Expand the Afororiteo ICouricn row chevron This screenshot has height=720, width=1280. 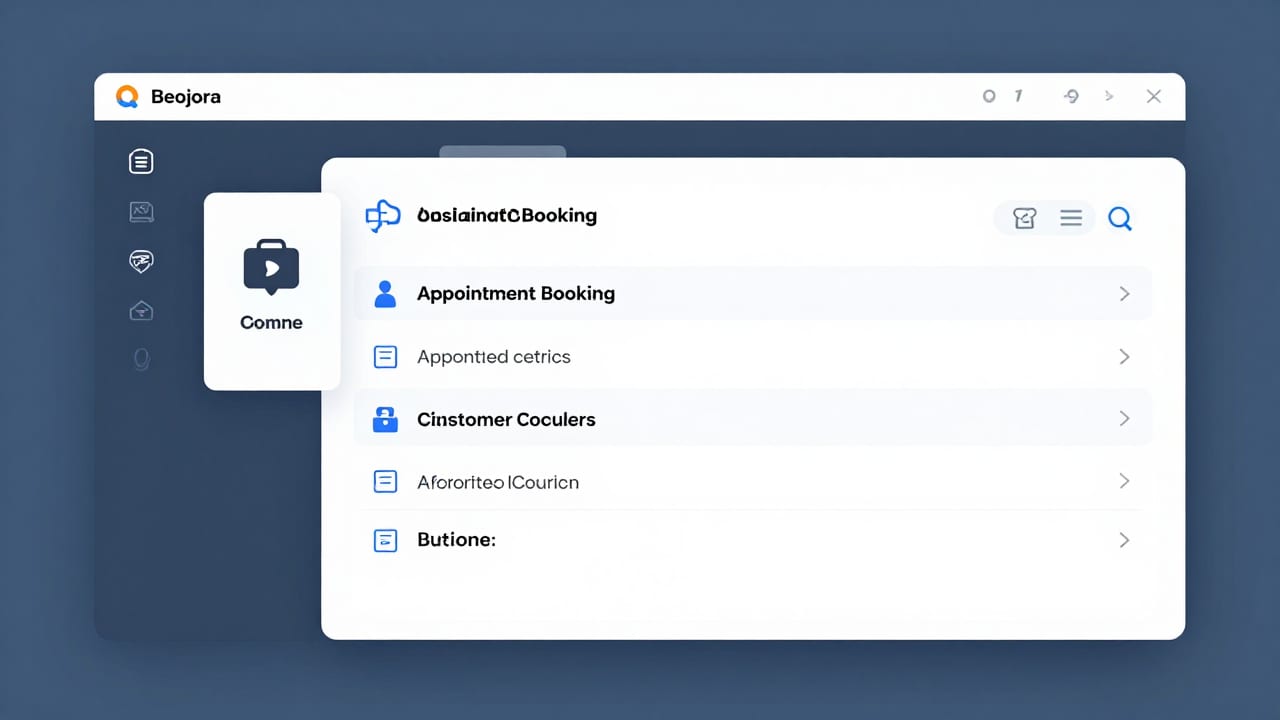[x=1124, y=482]
